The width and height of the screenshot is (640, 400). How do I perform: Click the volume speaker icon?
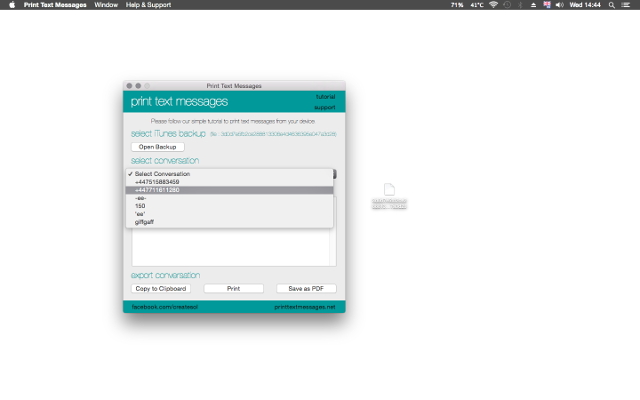click(560, 5)
